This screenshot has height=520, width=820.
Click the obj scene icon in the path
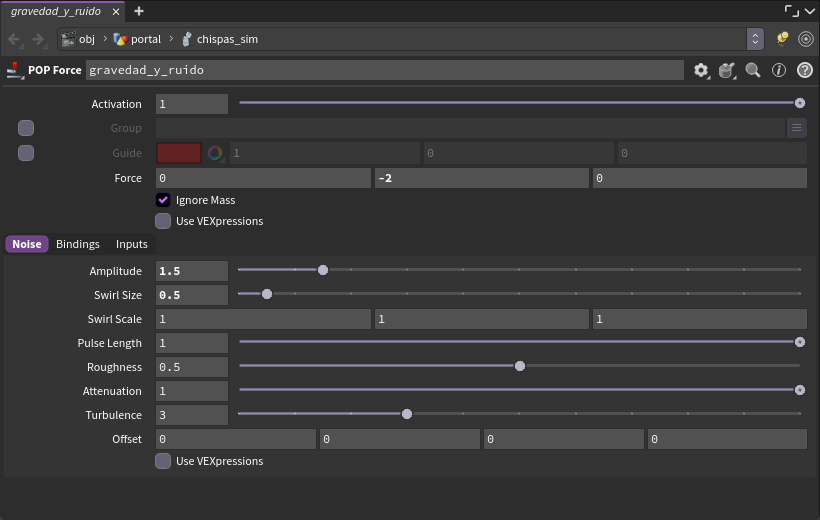pyautogui.click(x=69, y=39)
